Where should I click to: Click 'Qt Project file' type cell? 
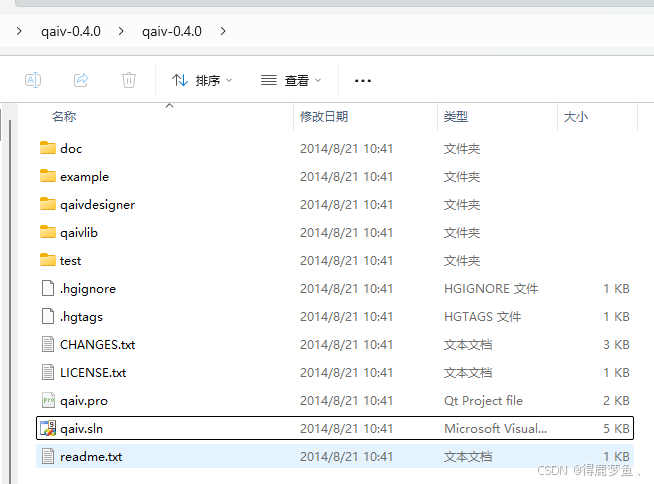tap(483, 401)
